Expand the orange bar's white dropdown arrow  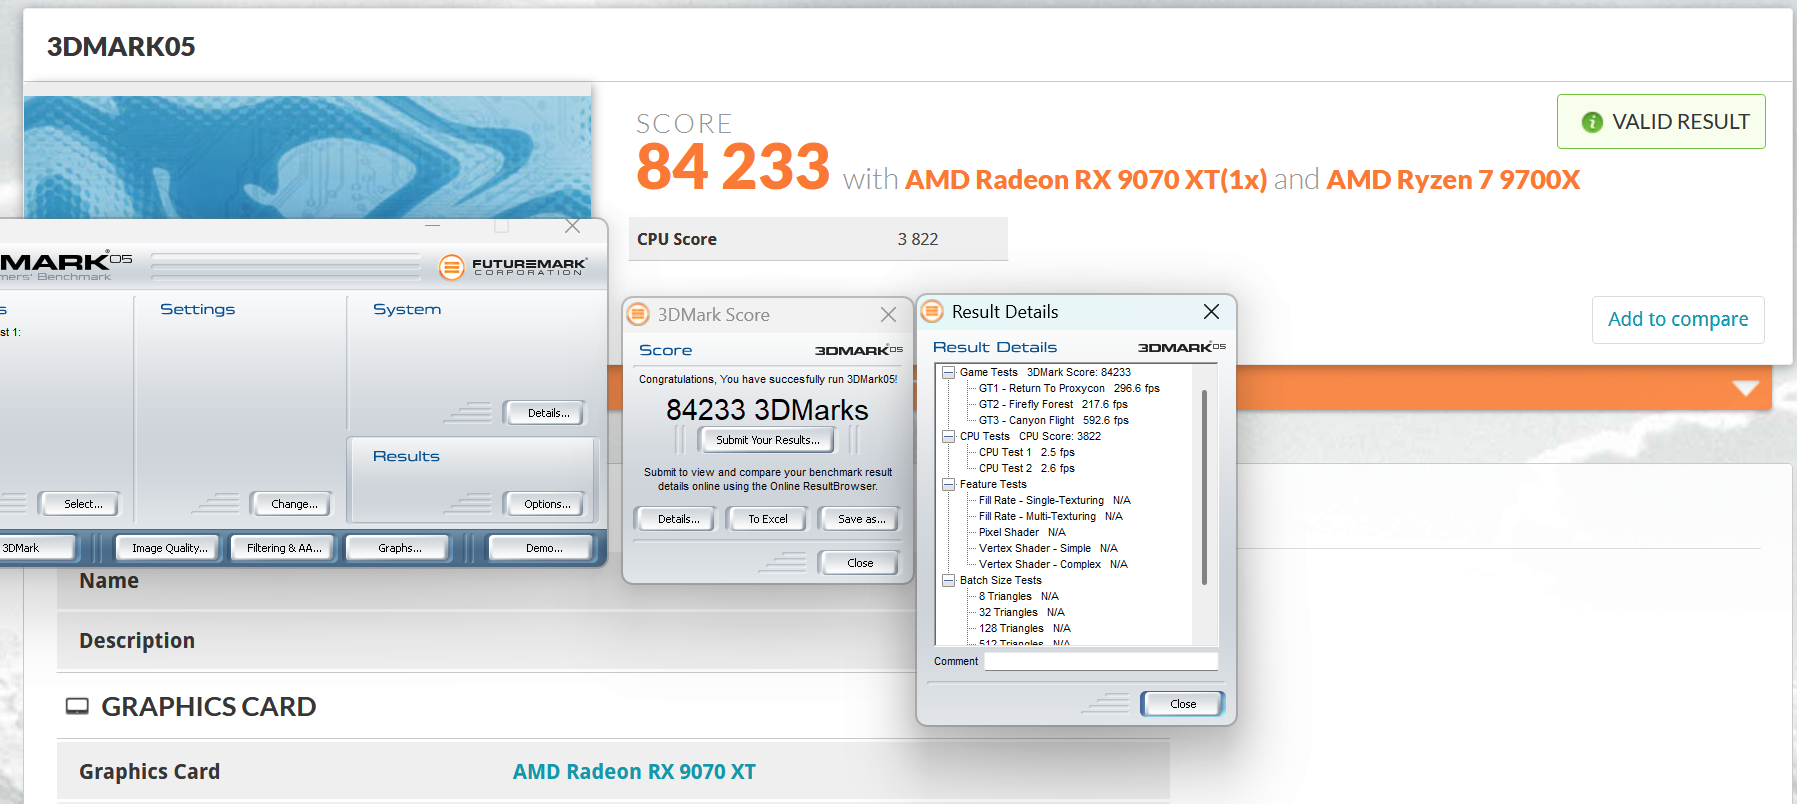point(1746,388)
